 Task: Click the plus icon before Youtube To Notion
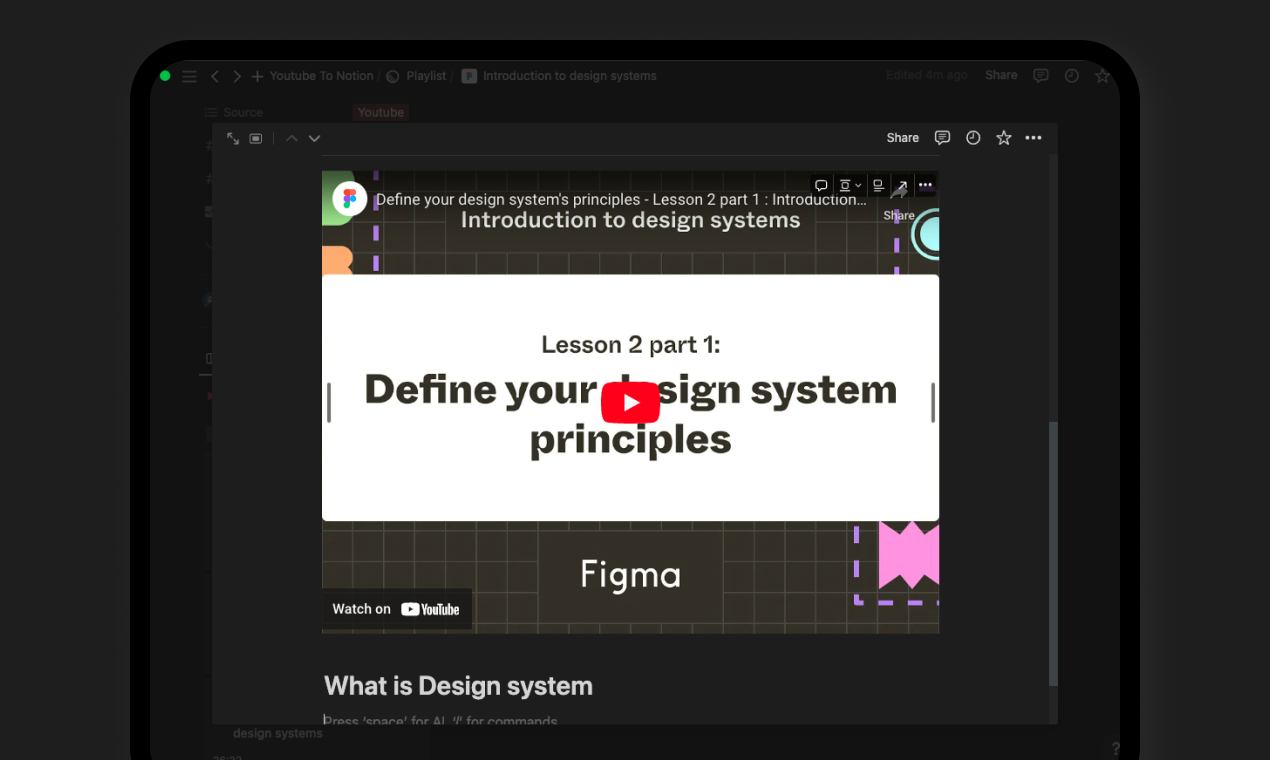tap(257, 76)
